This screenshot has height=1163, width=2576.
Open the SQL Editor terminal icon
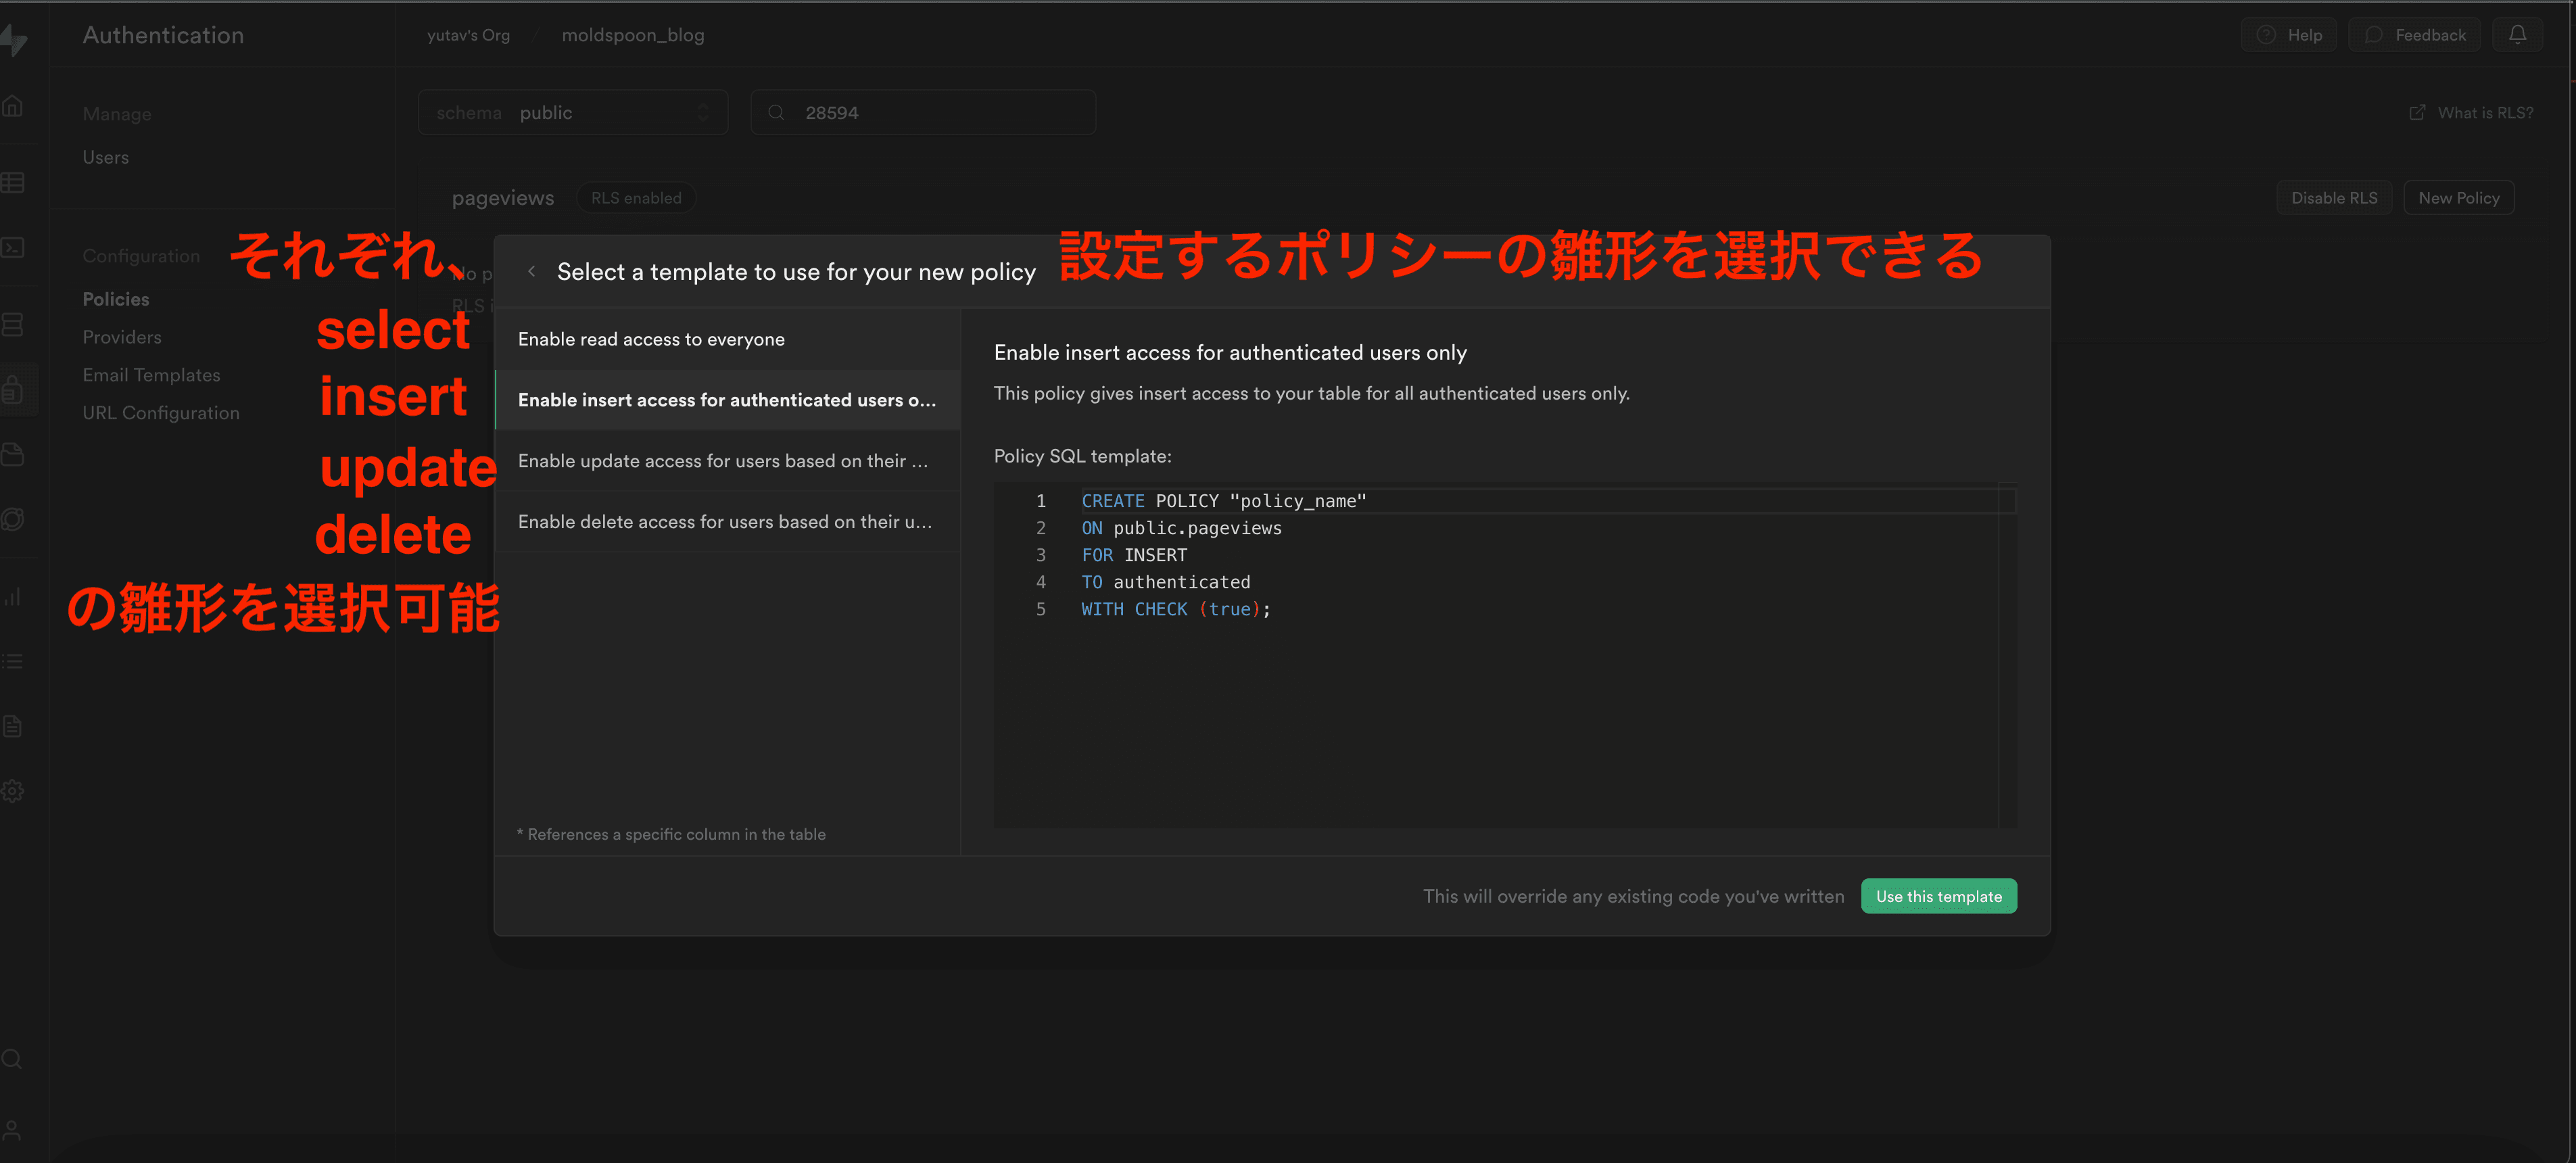point(12,247)
